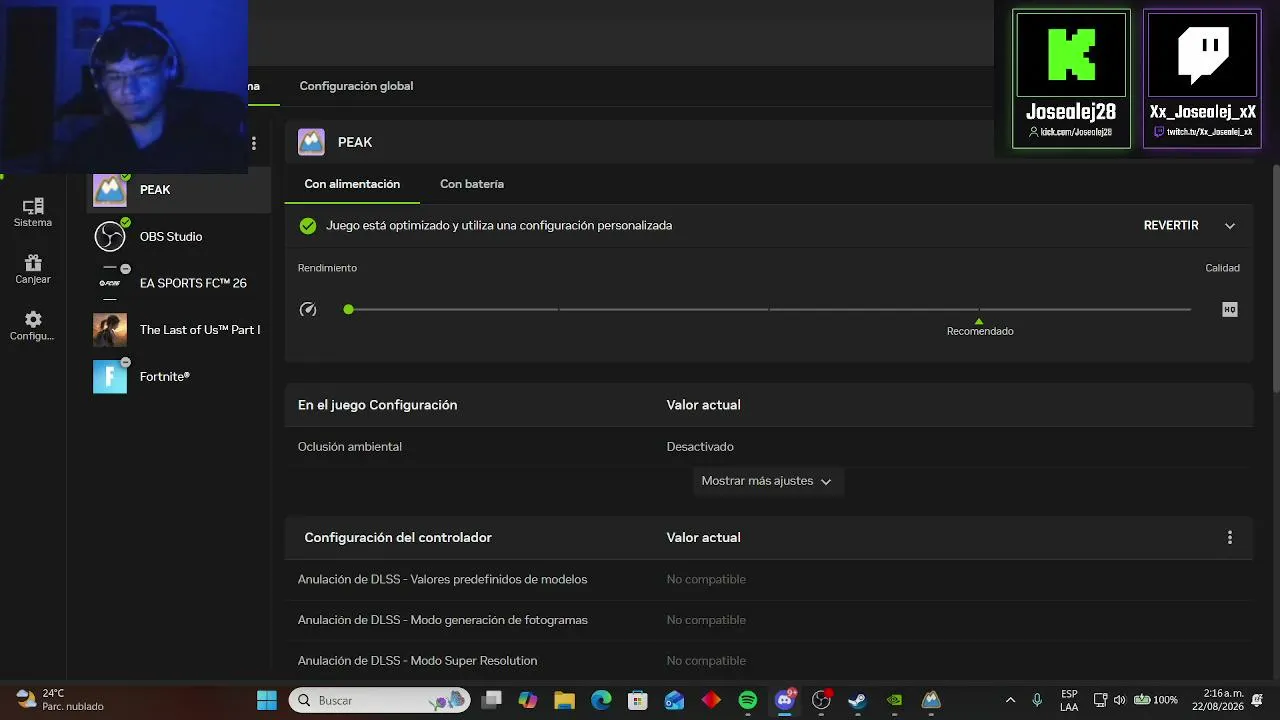Click 'Anulación de DLSS - Valores predefinidos de modelos'
The width and height of the screenshot is (1280, 720).
tap(442, 580)
